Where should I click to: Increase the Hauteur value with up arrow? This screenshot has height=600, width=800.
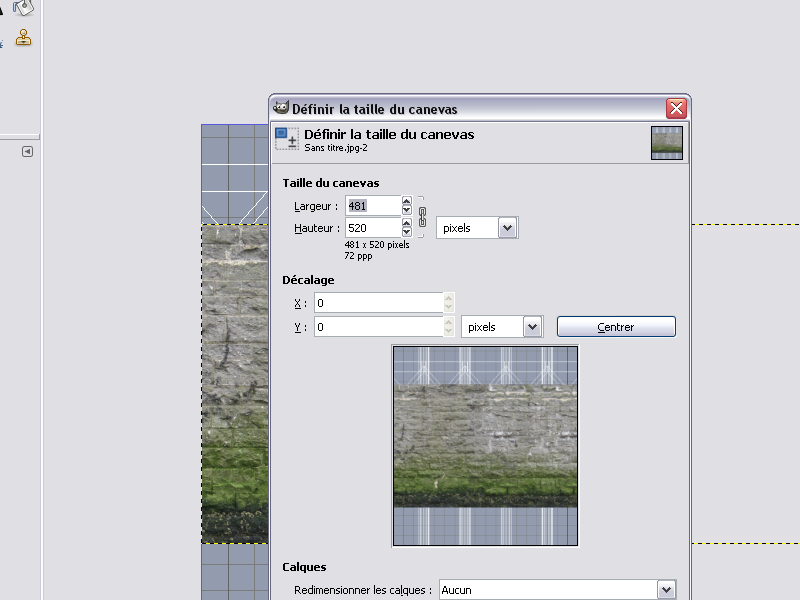tap(407, 223)
